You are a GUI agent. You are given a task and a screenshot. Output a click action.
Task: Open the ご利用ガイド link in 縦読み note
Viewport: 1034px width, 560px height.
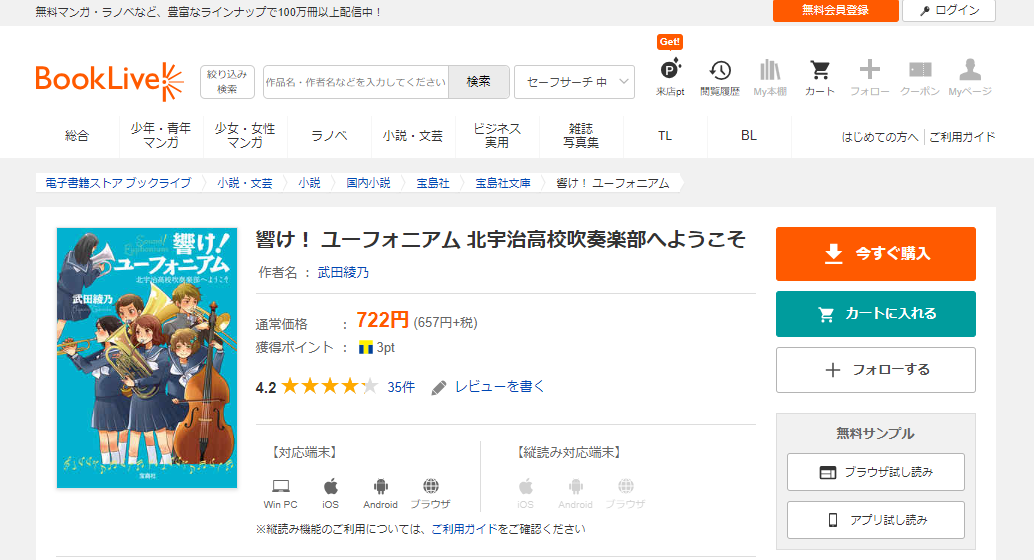[464, 529]
